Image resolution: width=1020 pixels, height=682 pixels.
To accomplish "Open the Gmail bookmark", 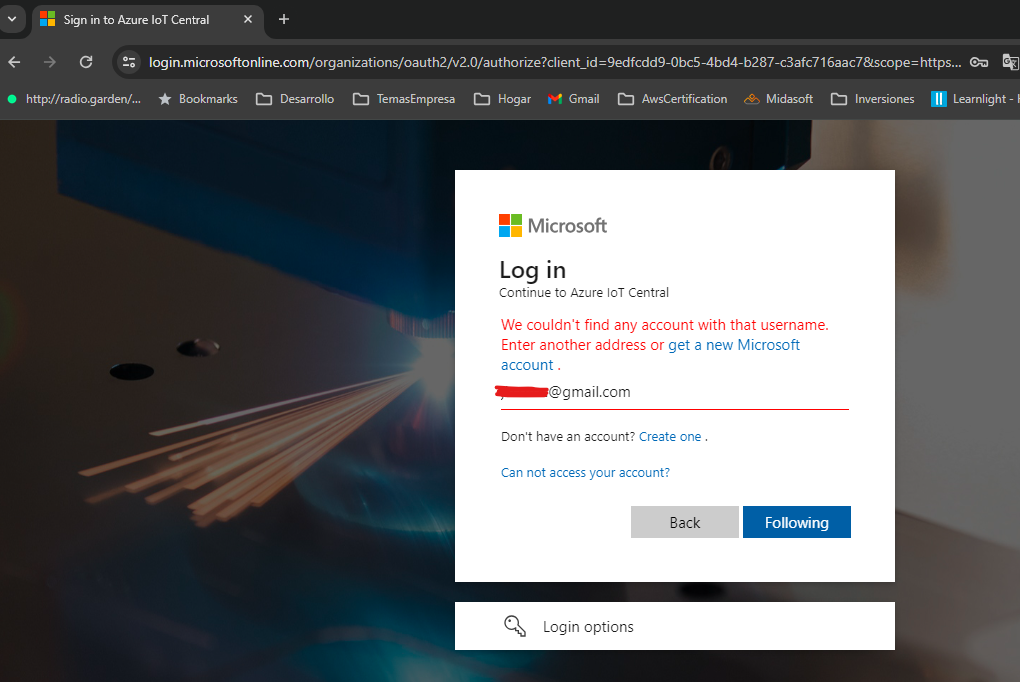I will click(574, 99).
